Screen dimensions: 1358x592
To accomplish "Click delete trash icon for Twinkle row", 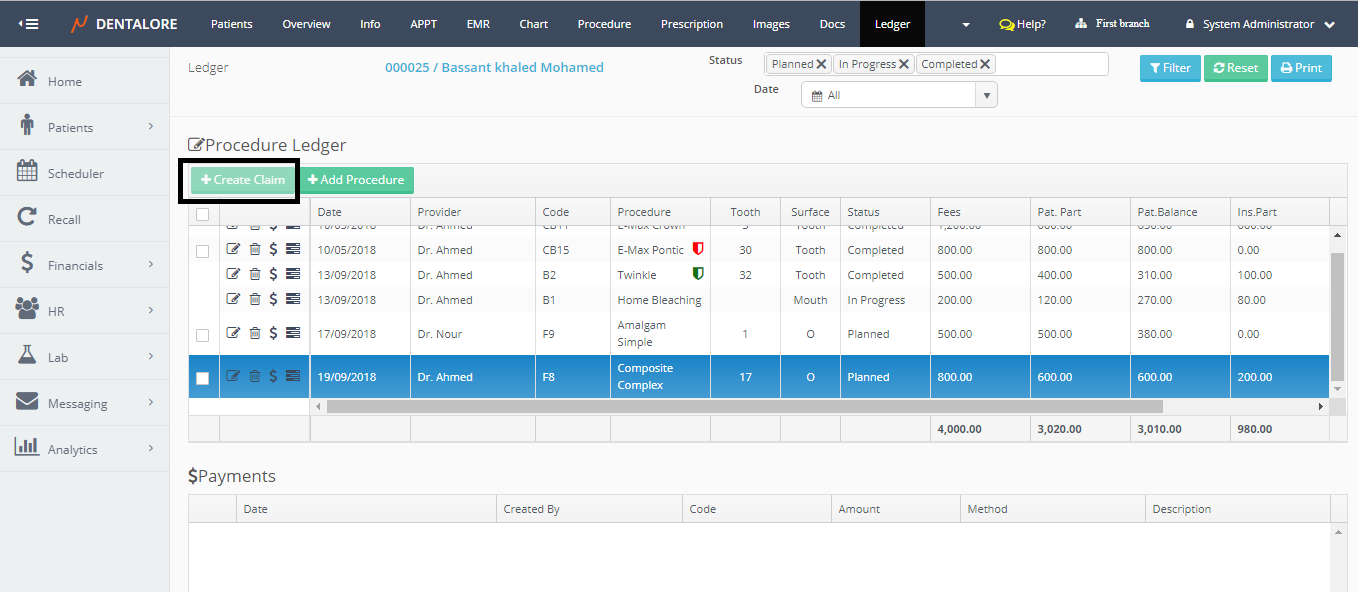I will pyautogui.click(x=254, y=275).
